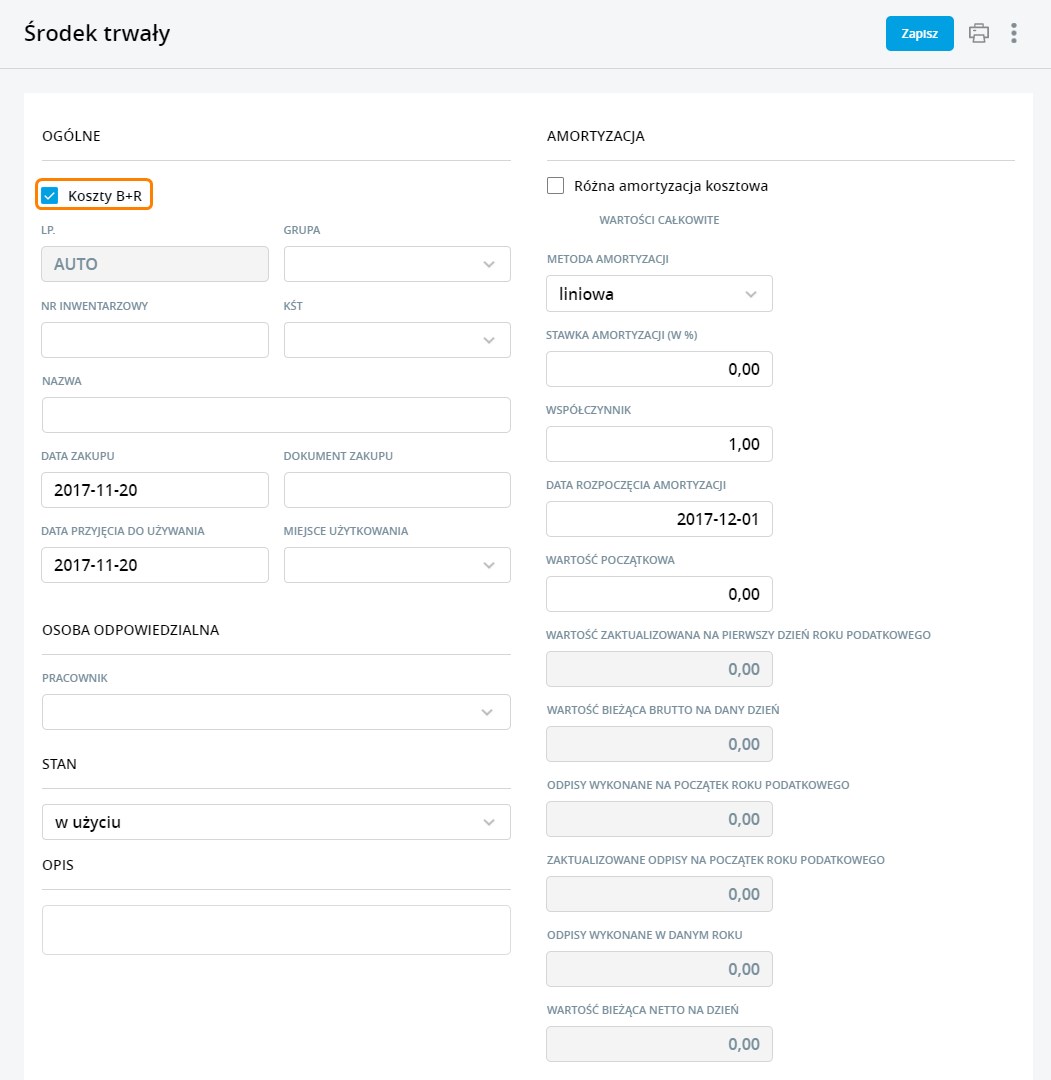Click the Zapisz save button
Screen dimensions: 1051x1080
point(919,33)
